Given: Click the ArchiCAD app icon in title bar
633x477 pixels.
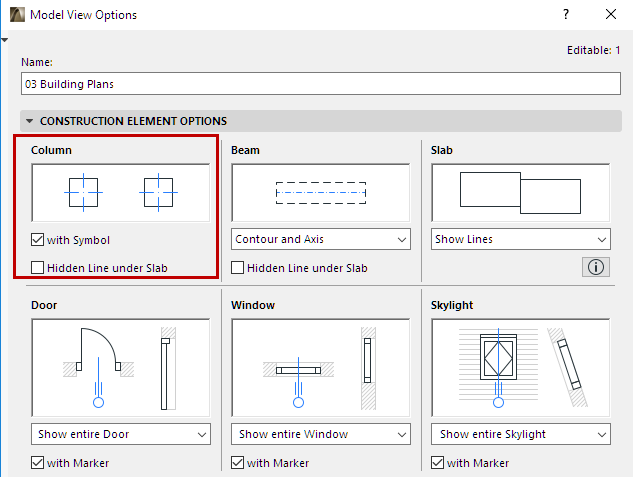Looking at the screenshot, I should [x=15, y=15].
